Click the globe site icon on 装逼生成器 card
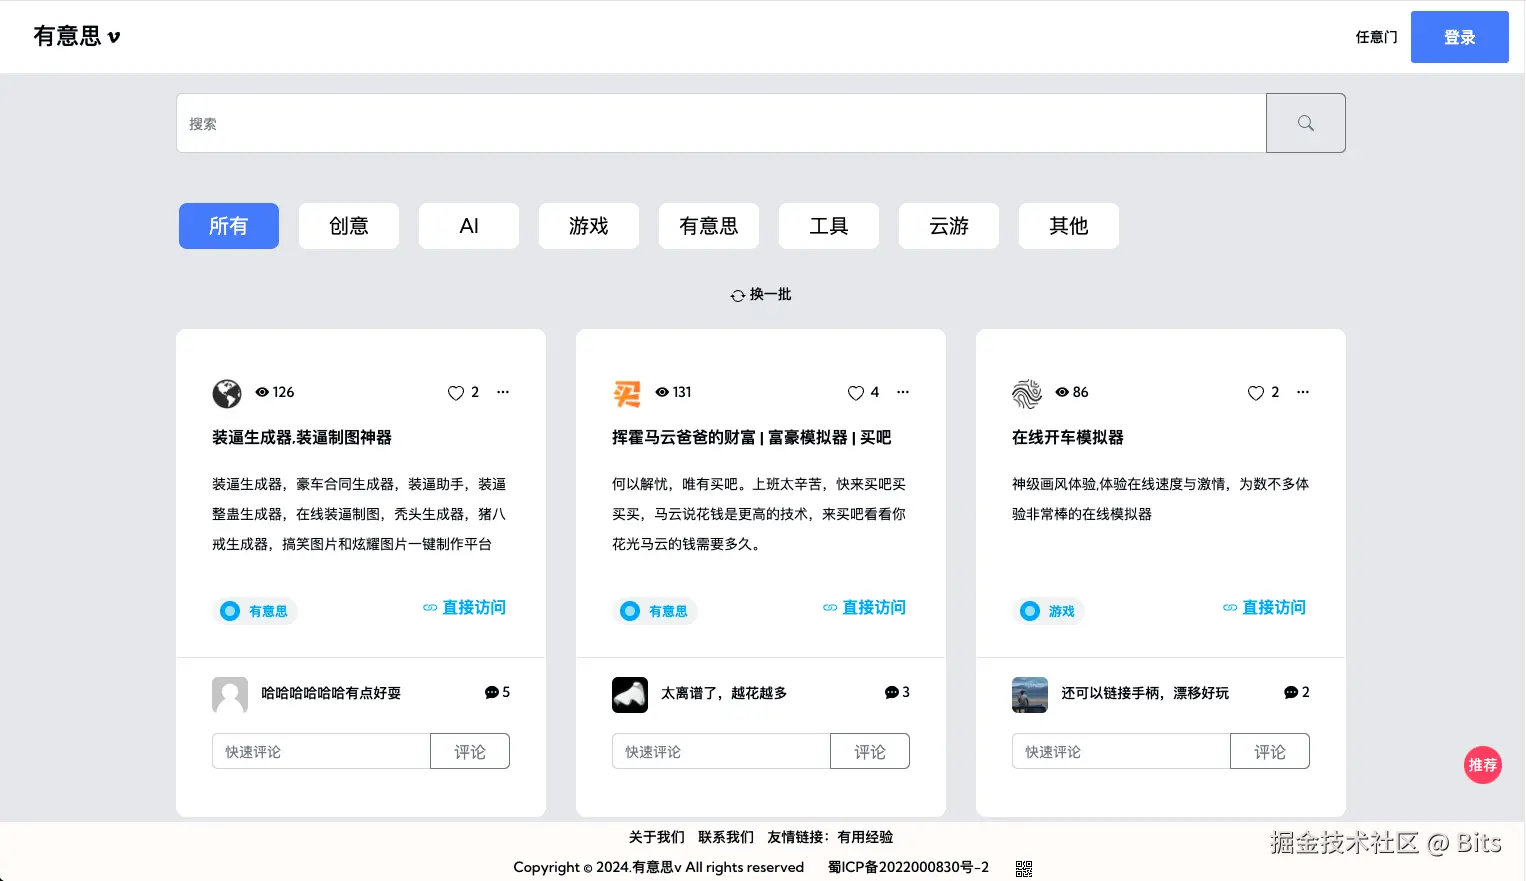Screen dimensions: 1526x881 pyautogui.click(x=227, y=393)
